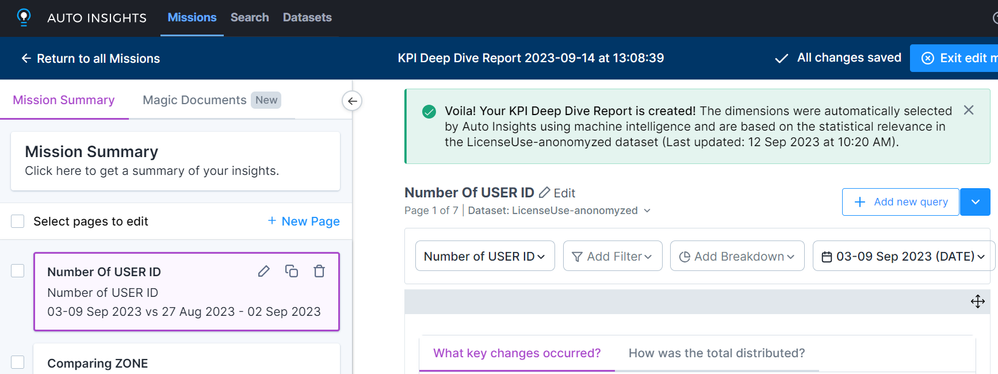
Task: Switch to the Magic Documents tab
Action: tap(211, 100)
